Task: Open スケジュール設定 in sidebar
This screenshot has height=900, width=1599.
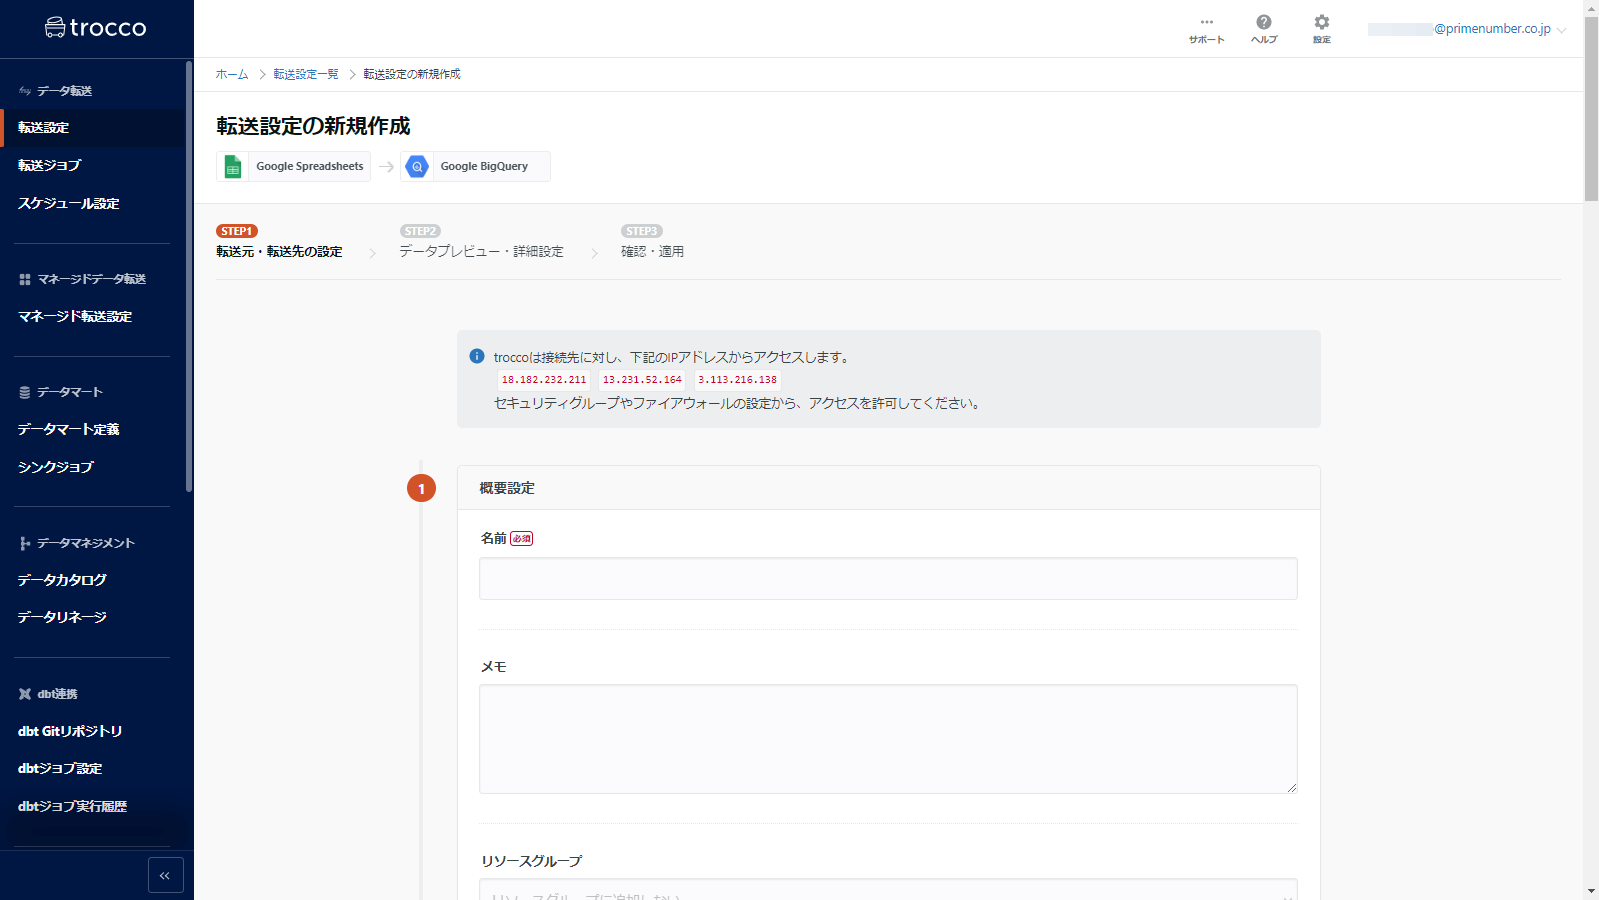Action: tap(68, 203)
